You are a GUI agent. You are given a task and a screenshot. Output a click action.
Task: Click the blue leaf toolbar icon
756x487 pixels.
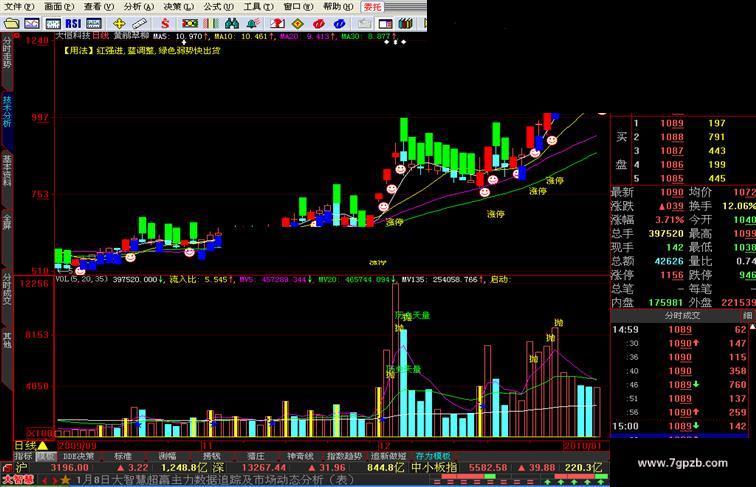pyautogui.click(x=339, y=23)
